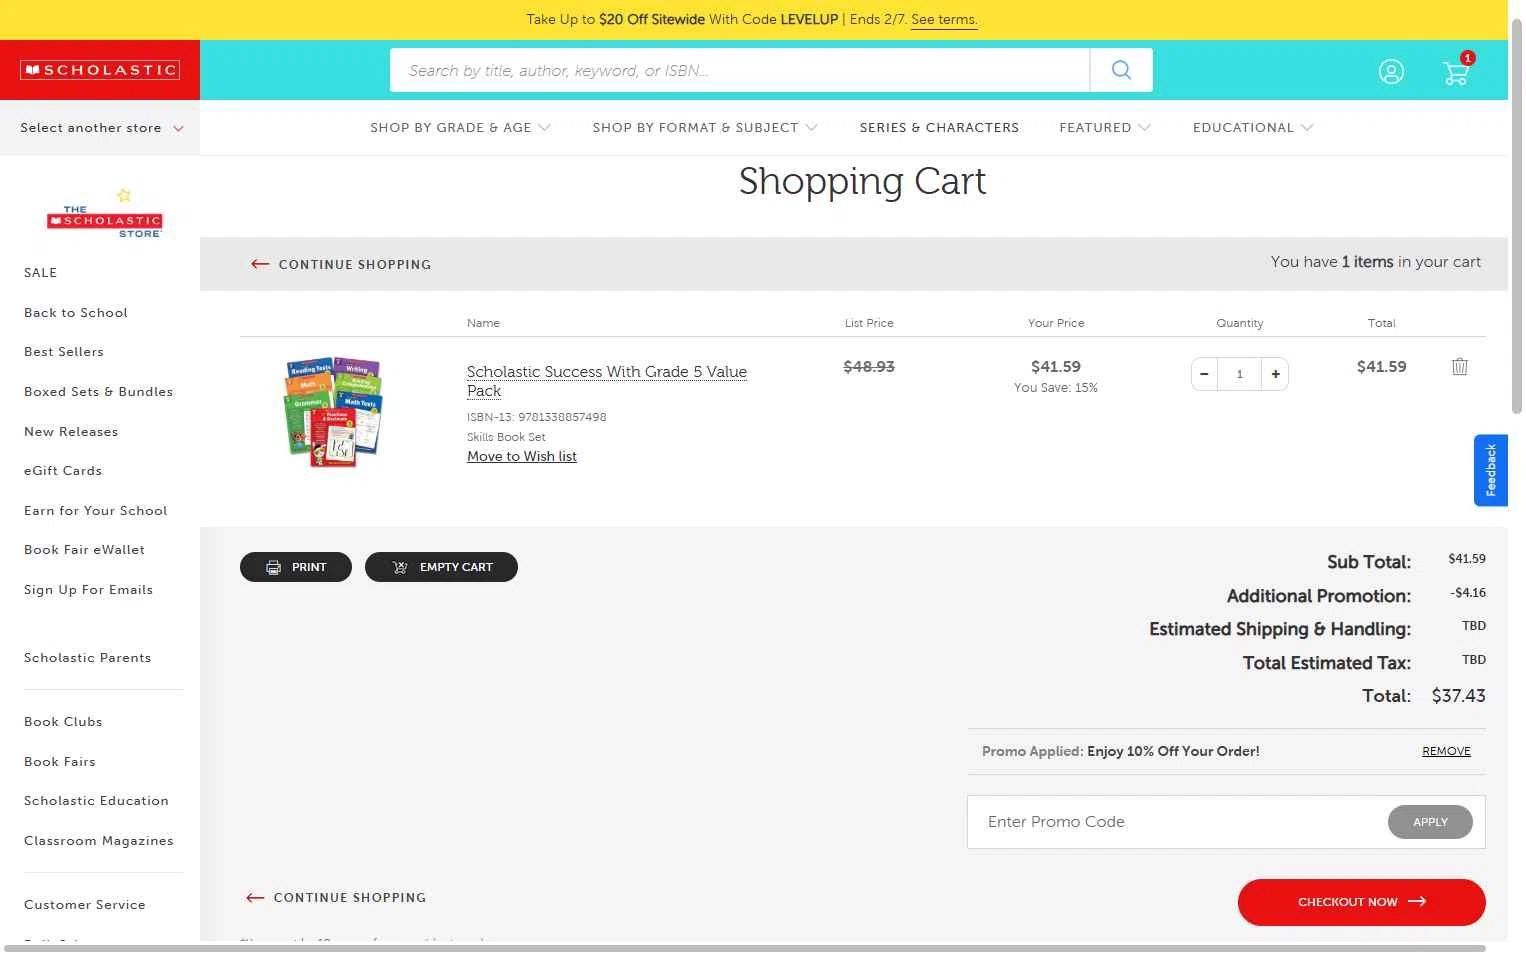Click the Total $37.43 amount

(1459, 696)
